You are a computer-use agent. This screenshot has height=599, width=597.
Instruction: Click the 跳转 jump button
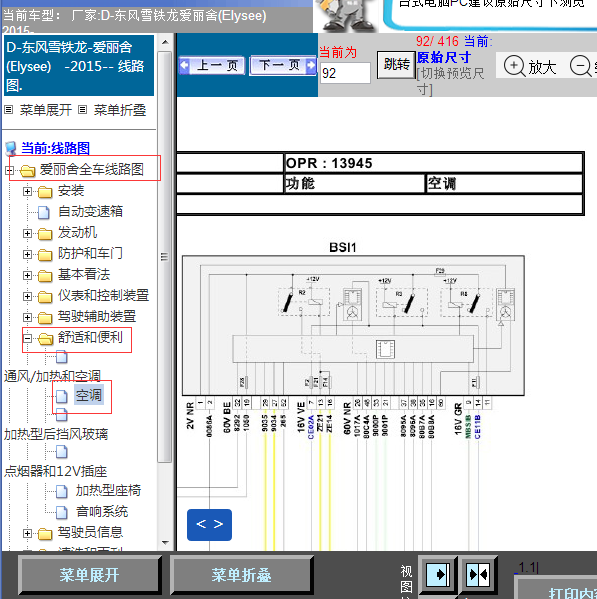[396, 65]
